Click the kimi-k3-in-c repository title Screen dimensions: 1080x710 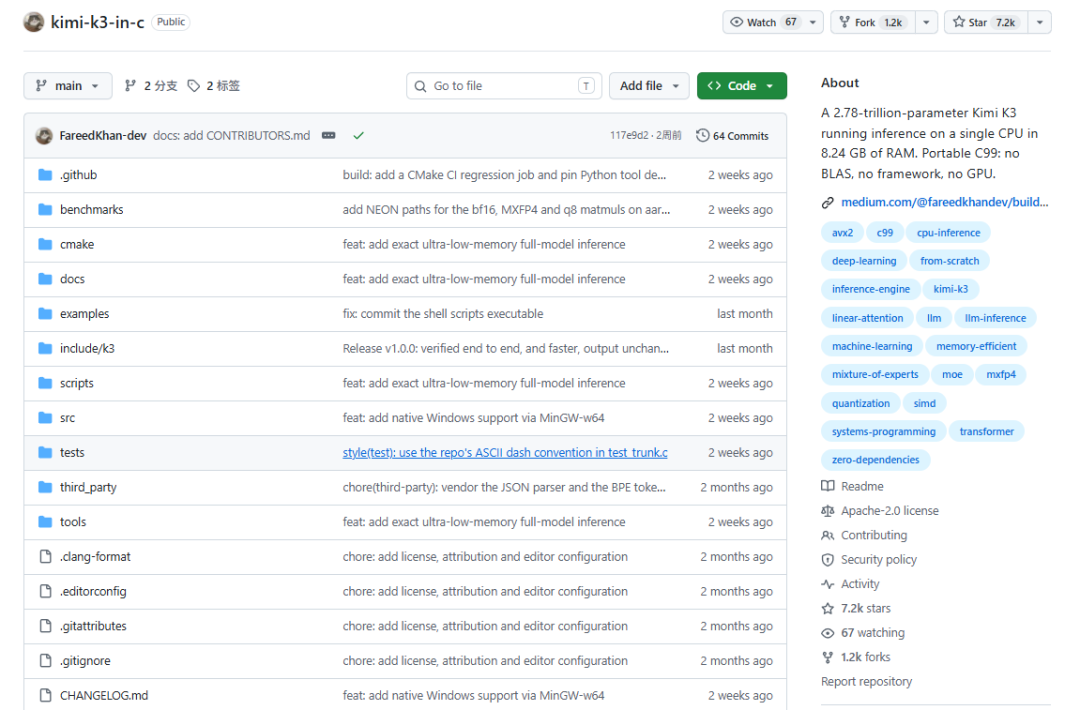pyautogui.click(x=97, y=22)
